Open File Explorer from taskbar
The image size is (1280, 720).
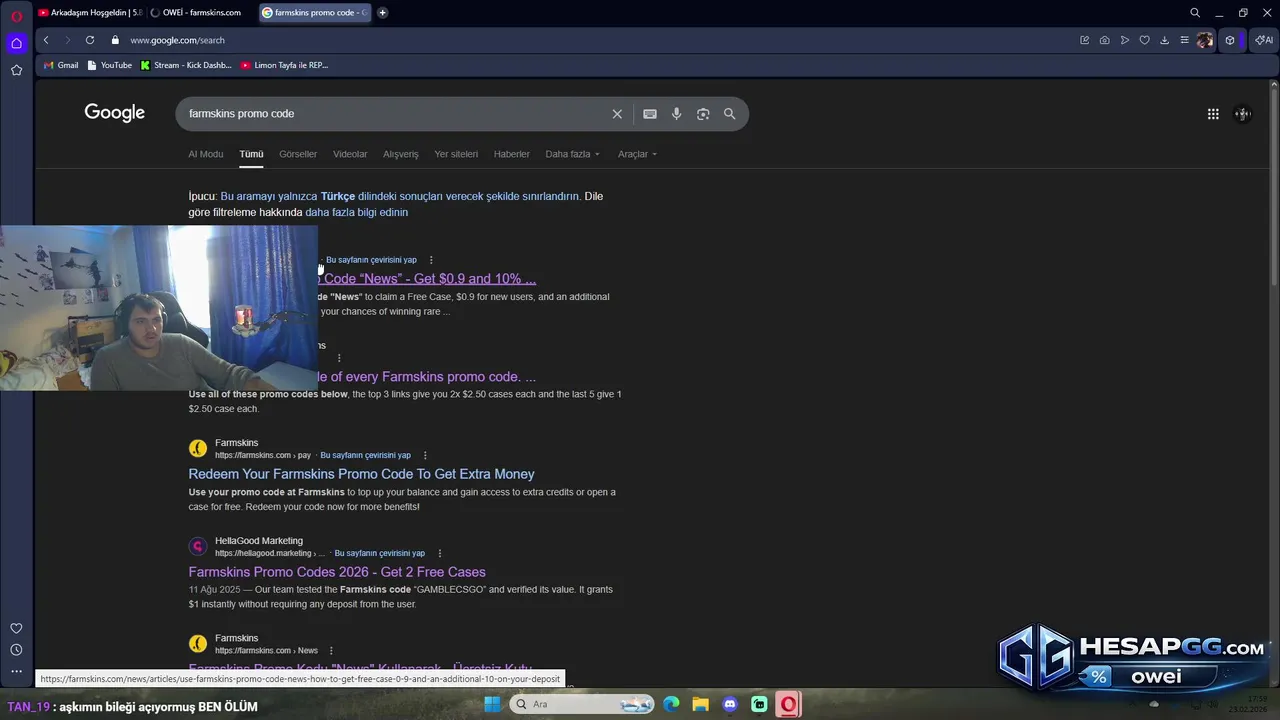[x=700, y=704]
